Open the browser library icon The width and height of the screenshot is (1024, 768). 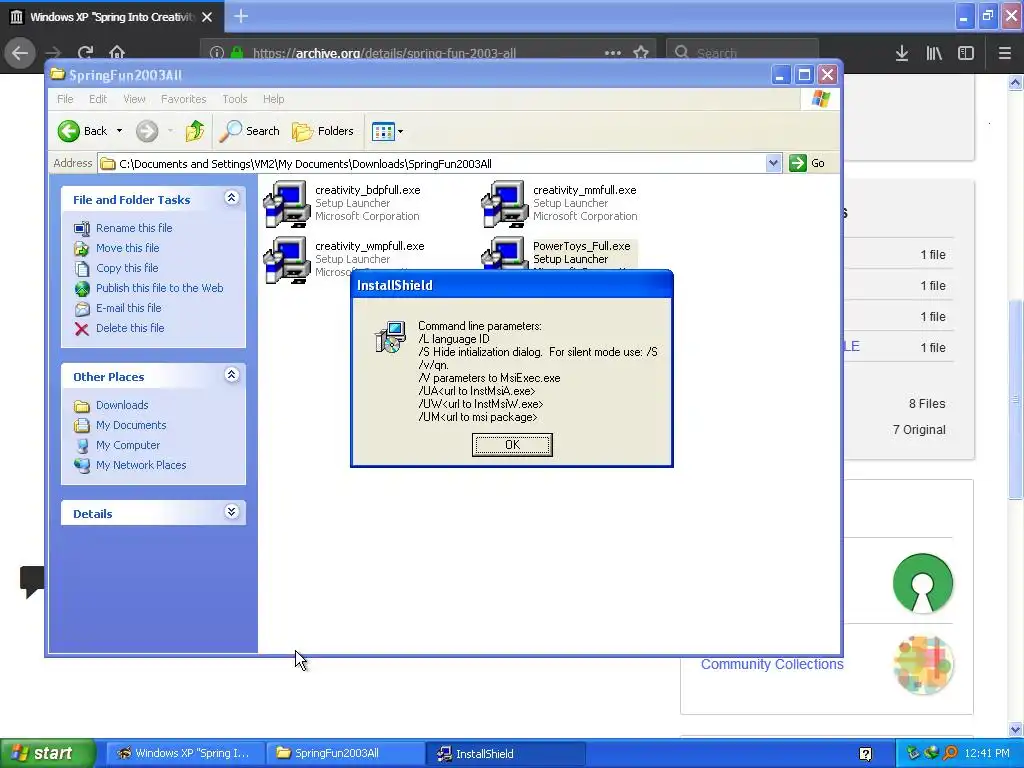click(934, 53)
